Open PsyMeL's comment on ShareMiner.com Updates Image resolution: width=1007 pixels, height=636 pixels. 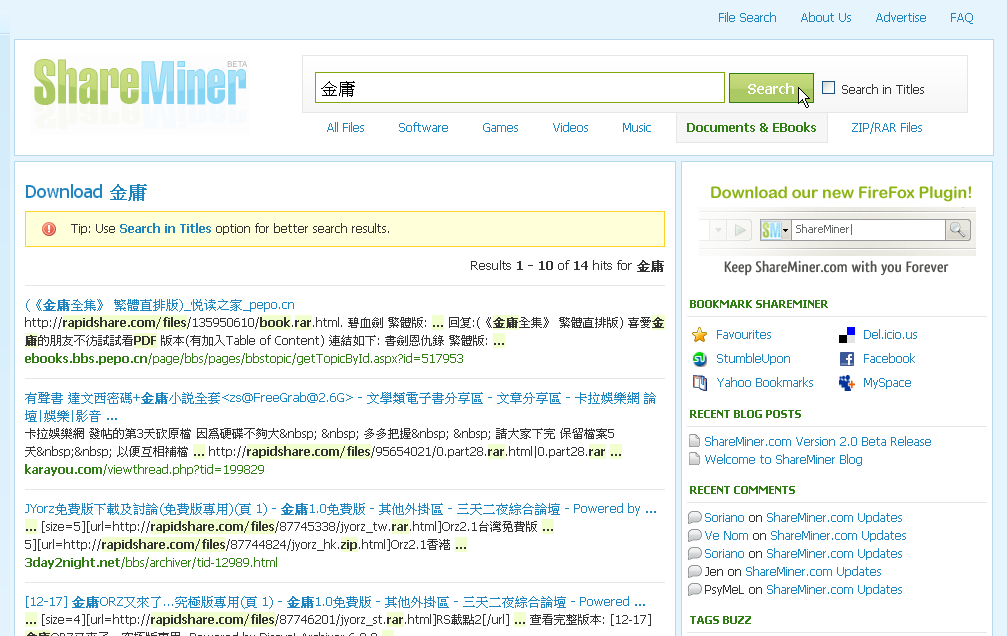tap(834, 589)
